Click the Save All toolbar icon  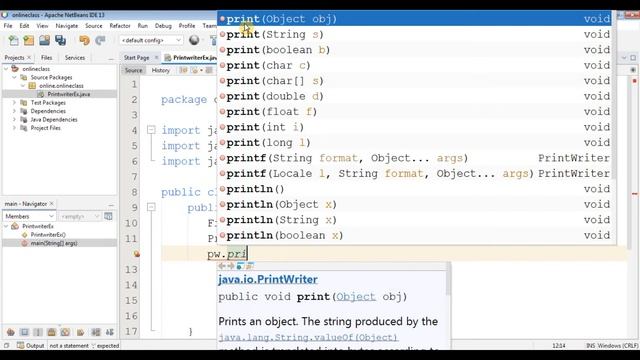point(60,40)
